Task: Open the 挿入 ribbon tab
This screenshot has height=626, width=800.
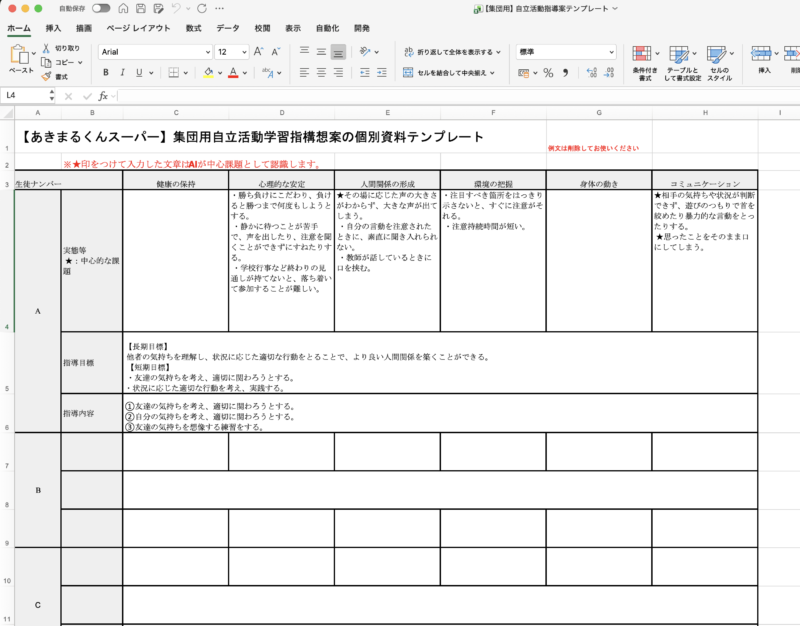Action: [53, 29]
